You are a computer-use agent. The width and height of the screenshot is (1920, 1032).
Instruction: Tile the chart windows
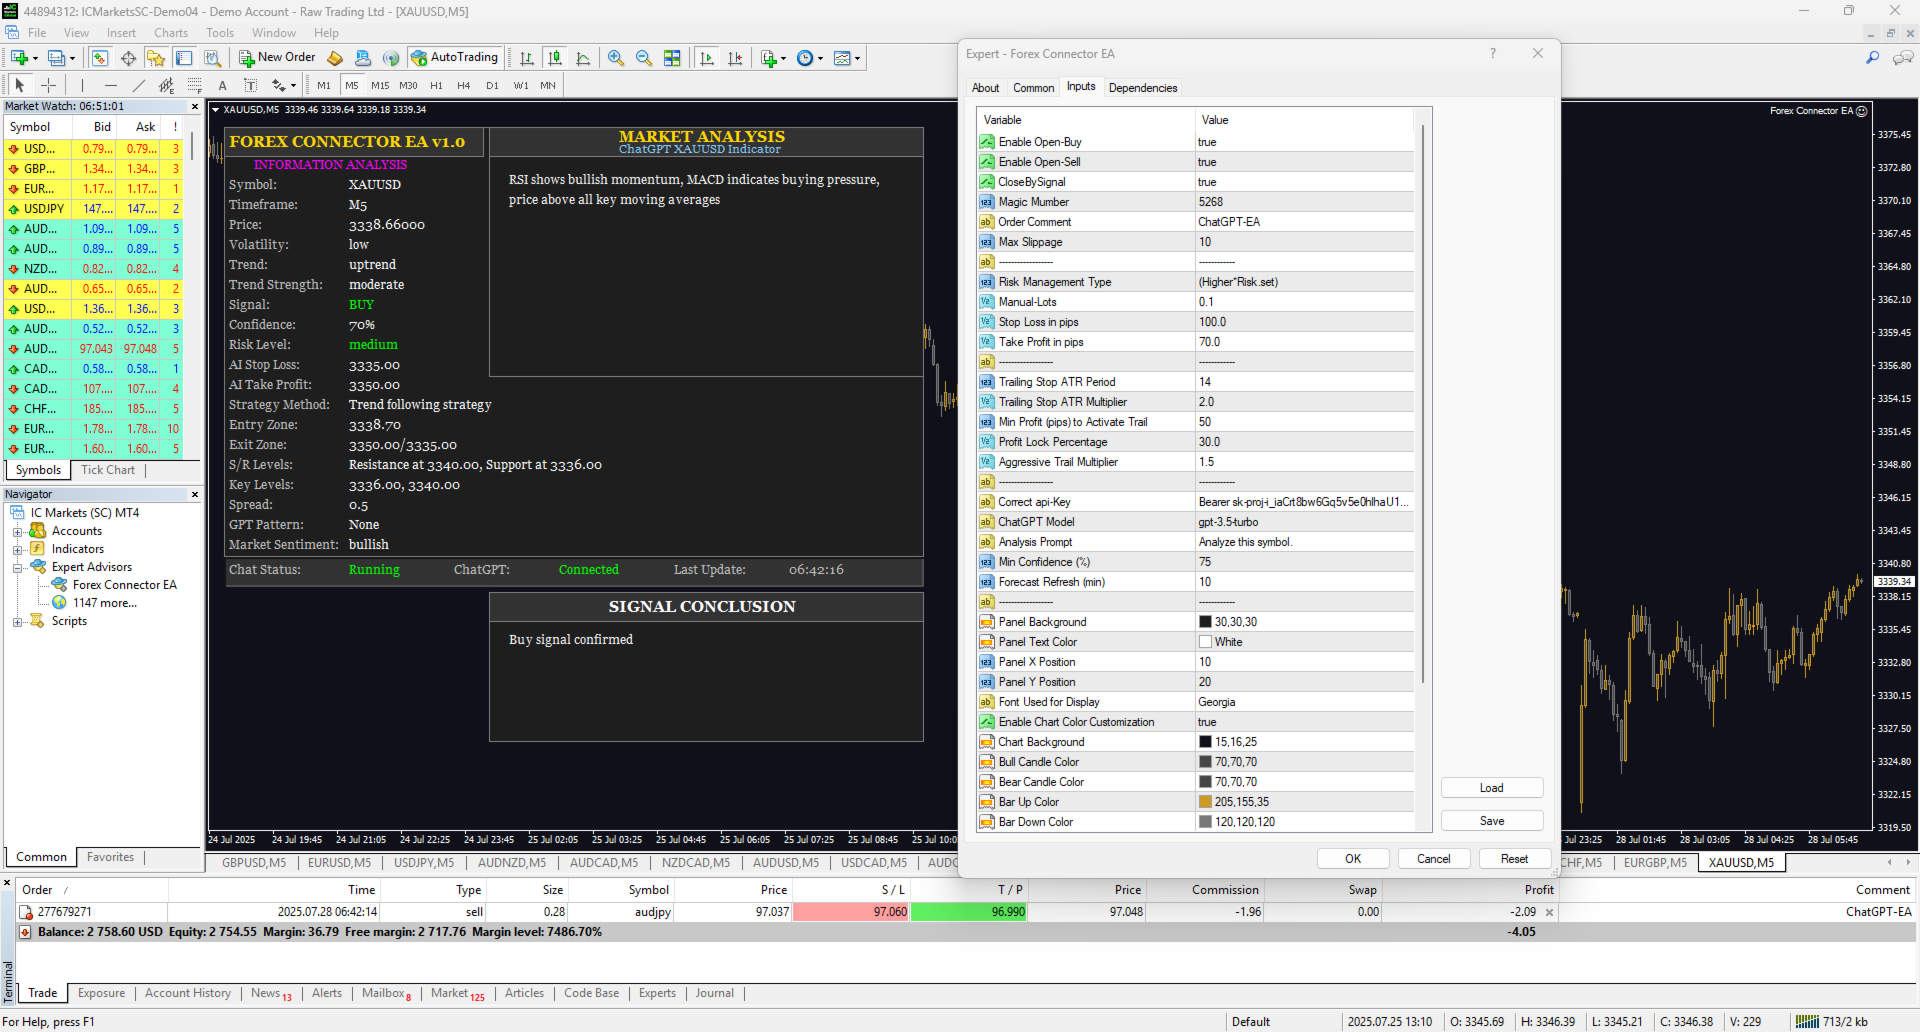pos(673,58)
